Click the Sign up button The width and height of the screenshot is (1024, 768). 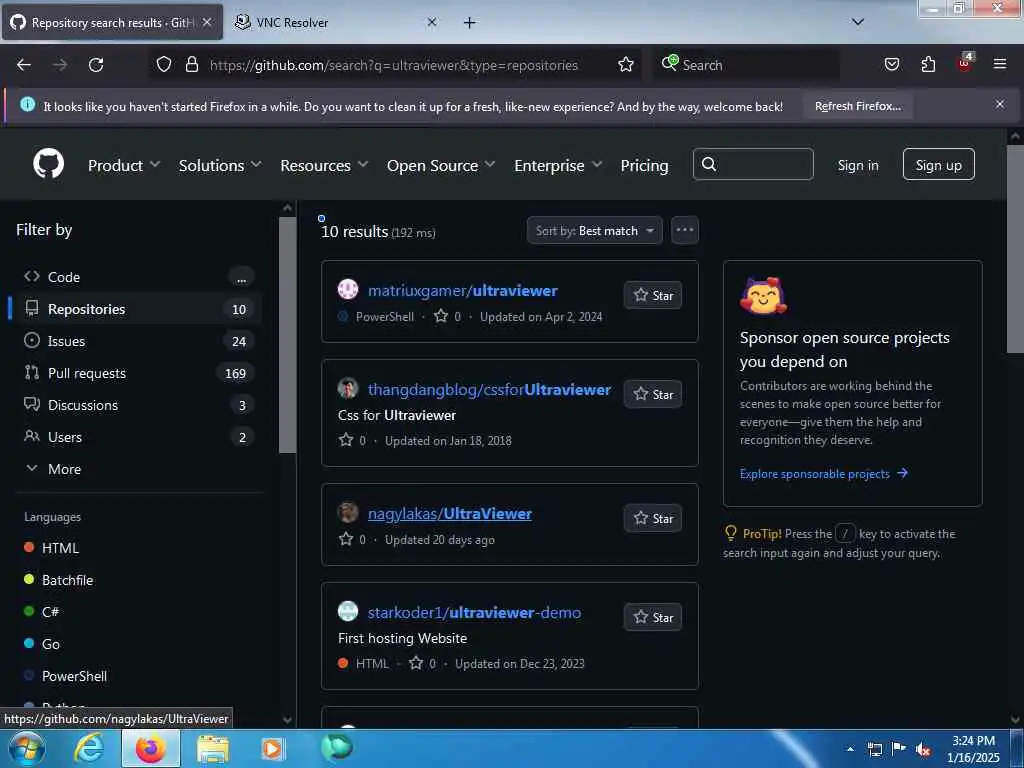tap(938, 164)
